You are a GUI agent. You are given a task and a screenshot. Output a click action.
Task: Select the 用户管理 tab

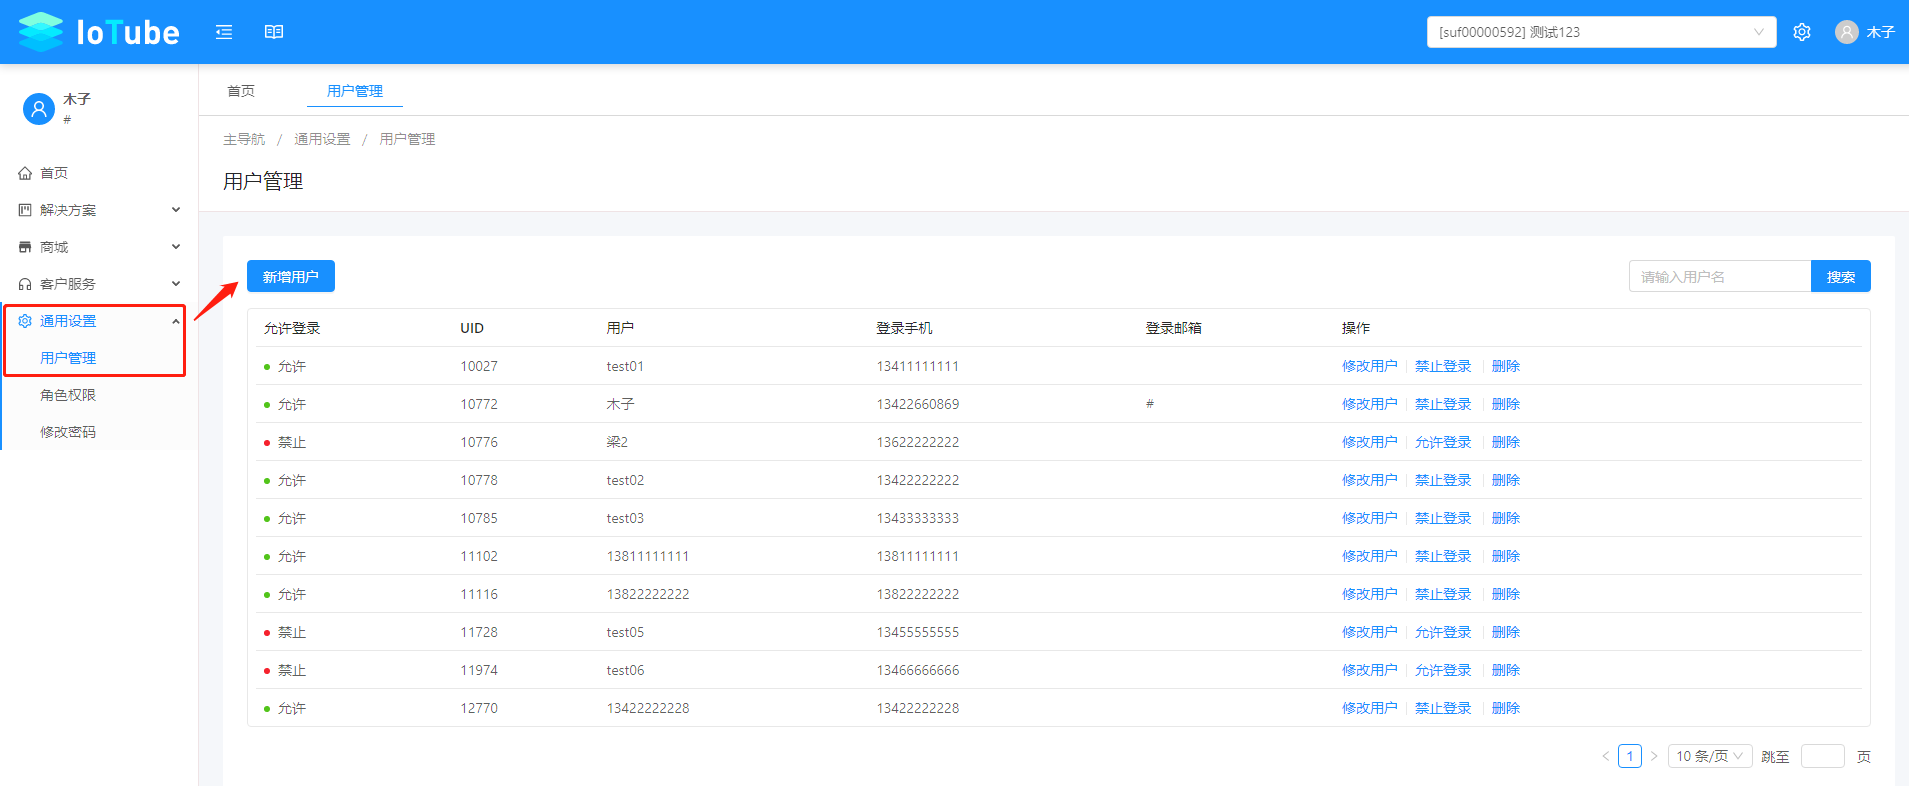coord(355,91)
